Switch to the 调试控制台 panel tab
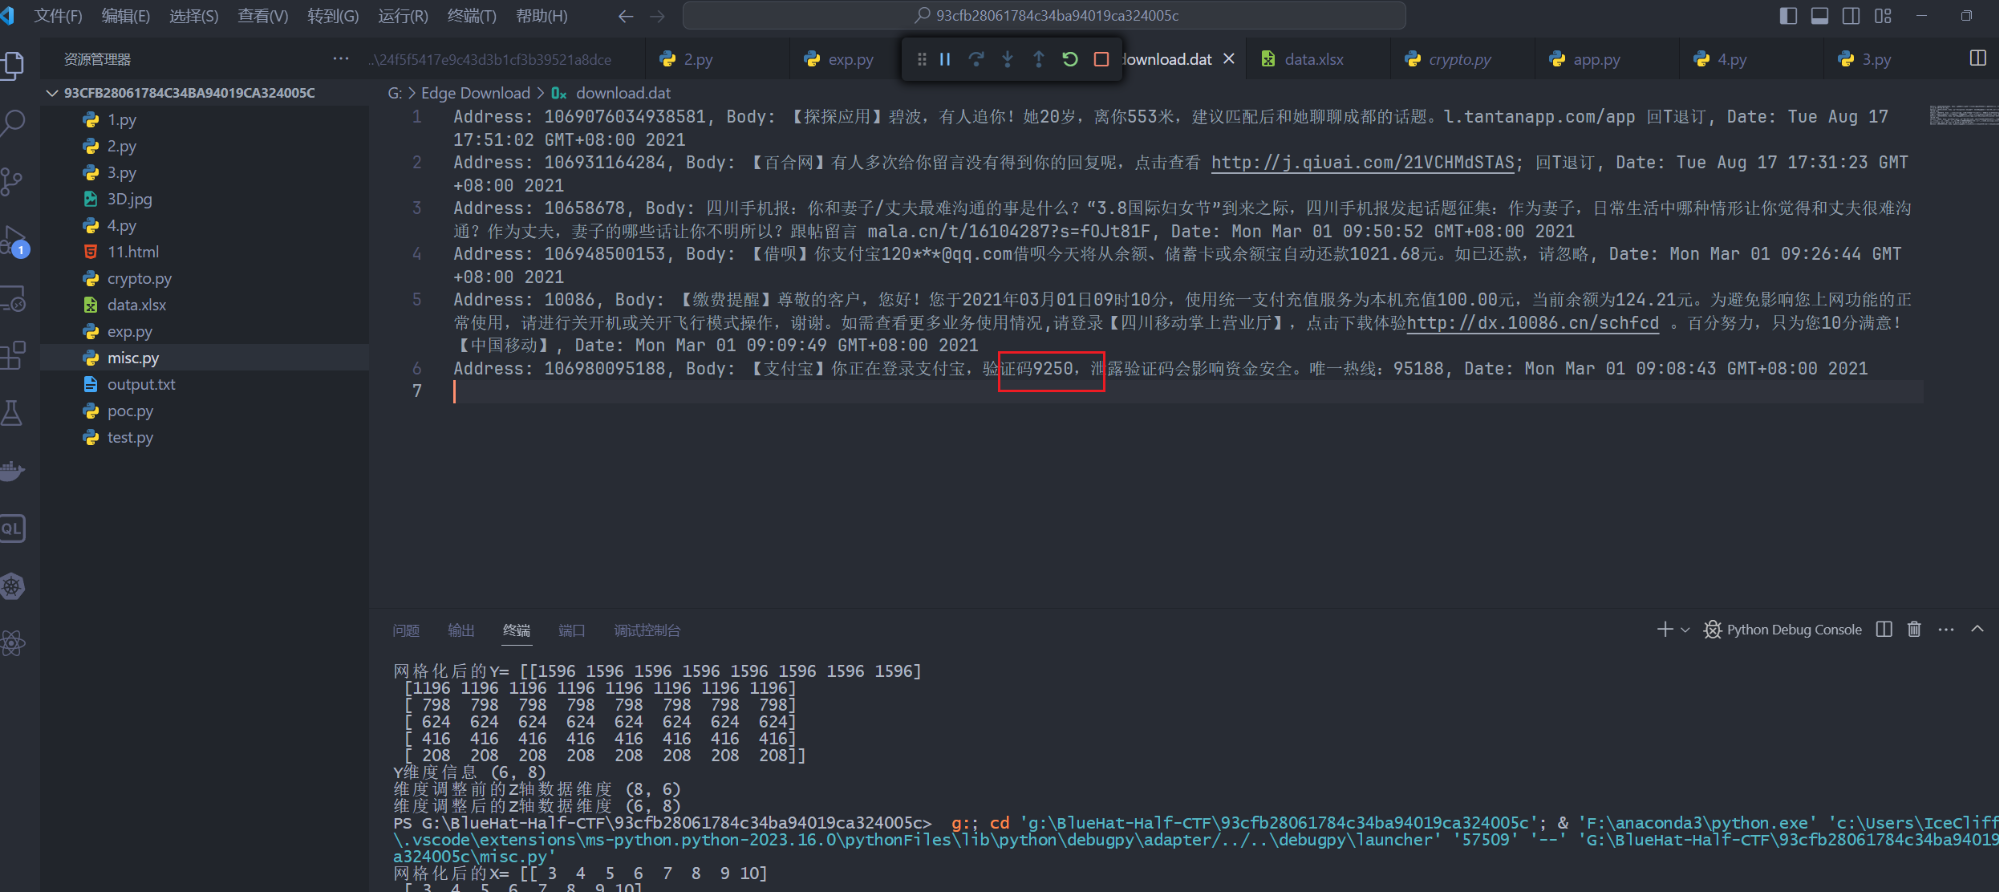Screen dimensions: 1999x892 tap(647, 630)
